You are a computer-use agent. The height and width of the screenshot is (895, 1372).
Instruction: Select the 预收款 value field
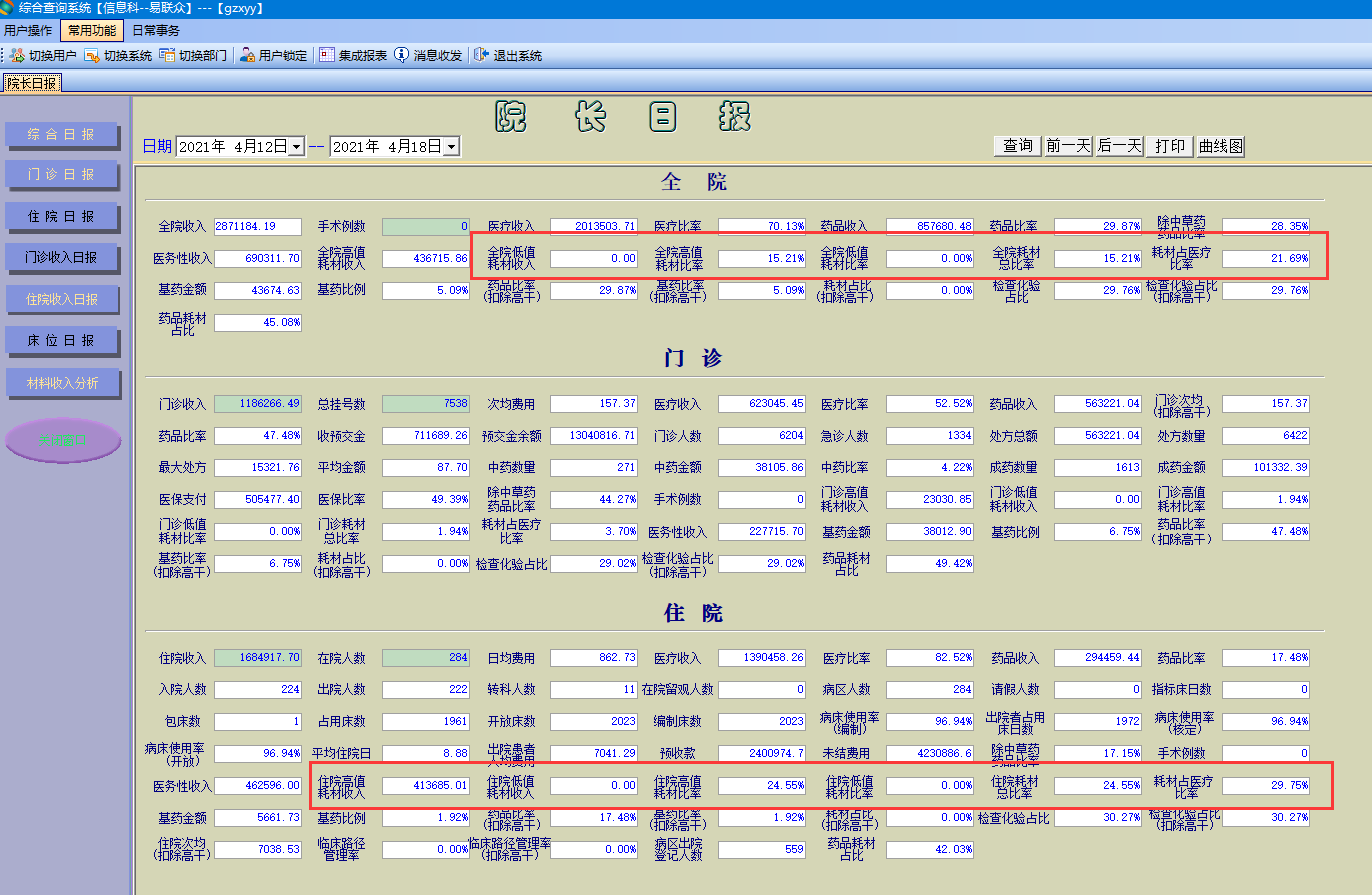762,753
